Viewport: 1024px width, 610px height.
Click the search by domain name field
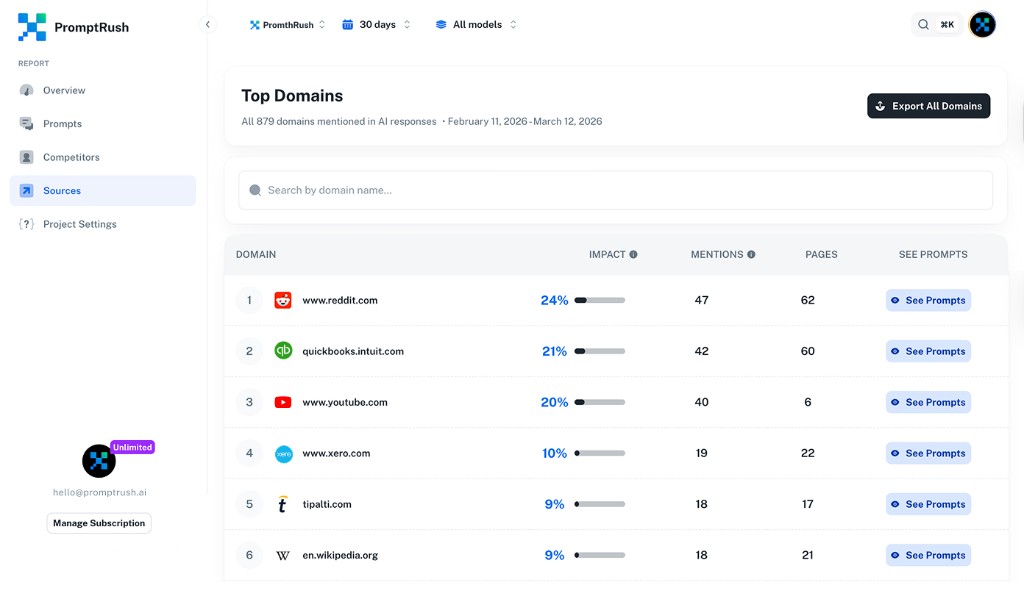pyautogui.click(x=615, y=190)
